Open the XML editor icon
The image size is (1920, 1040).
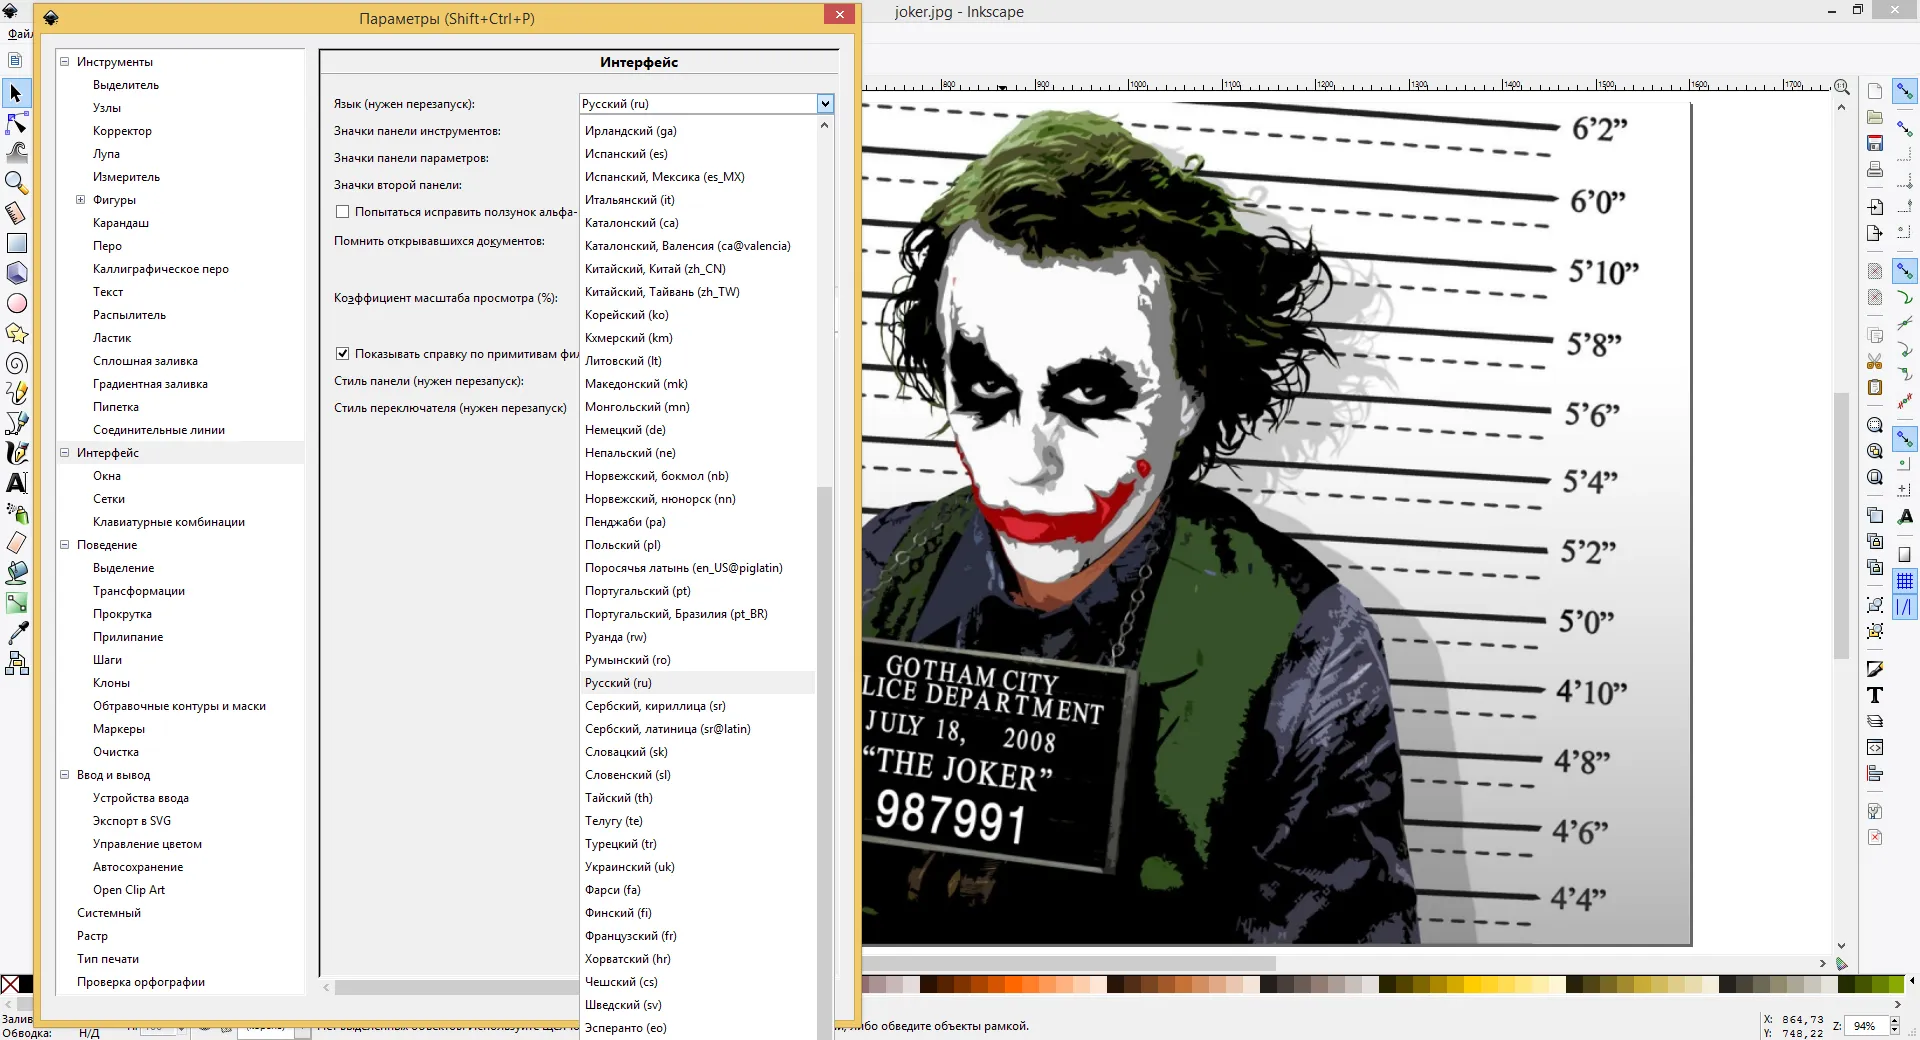click(x=1875, y=747)
